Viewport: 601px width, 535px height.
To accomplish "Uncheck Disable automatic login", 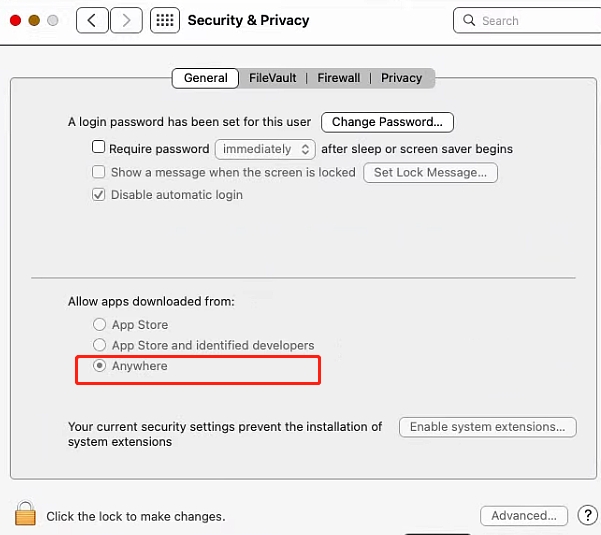I will pyautogui.click(x=99, y=195).
